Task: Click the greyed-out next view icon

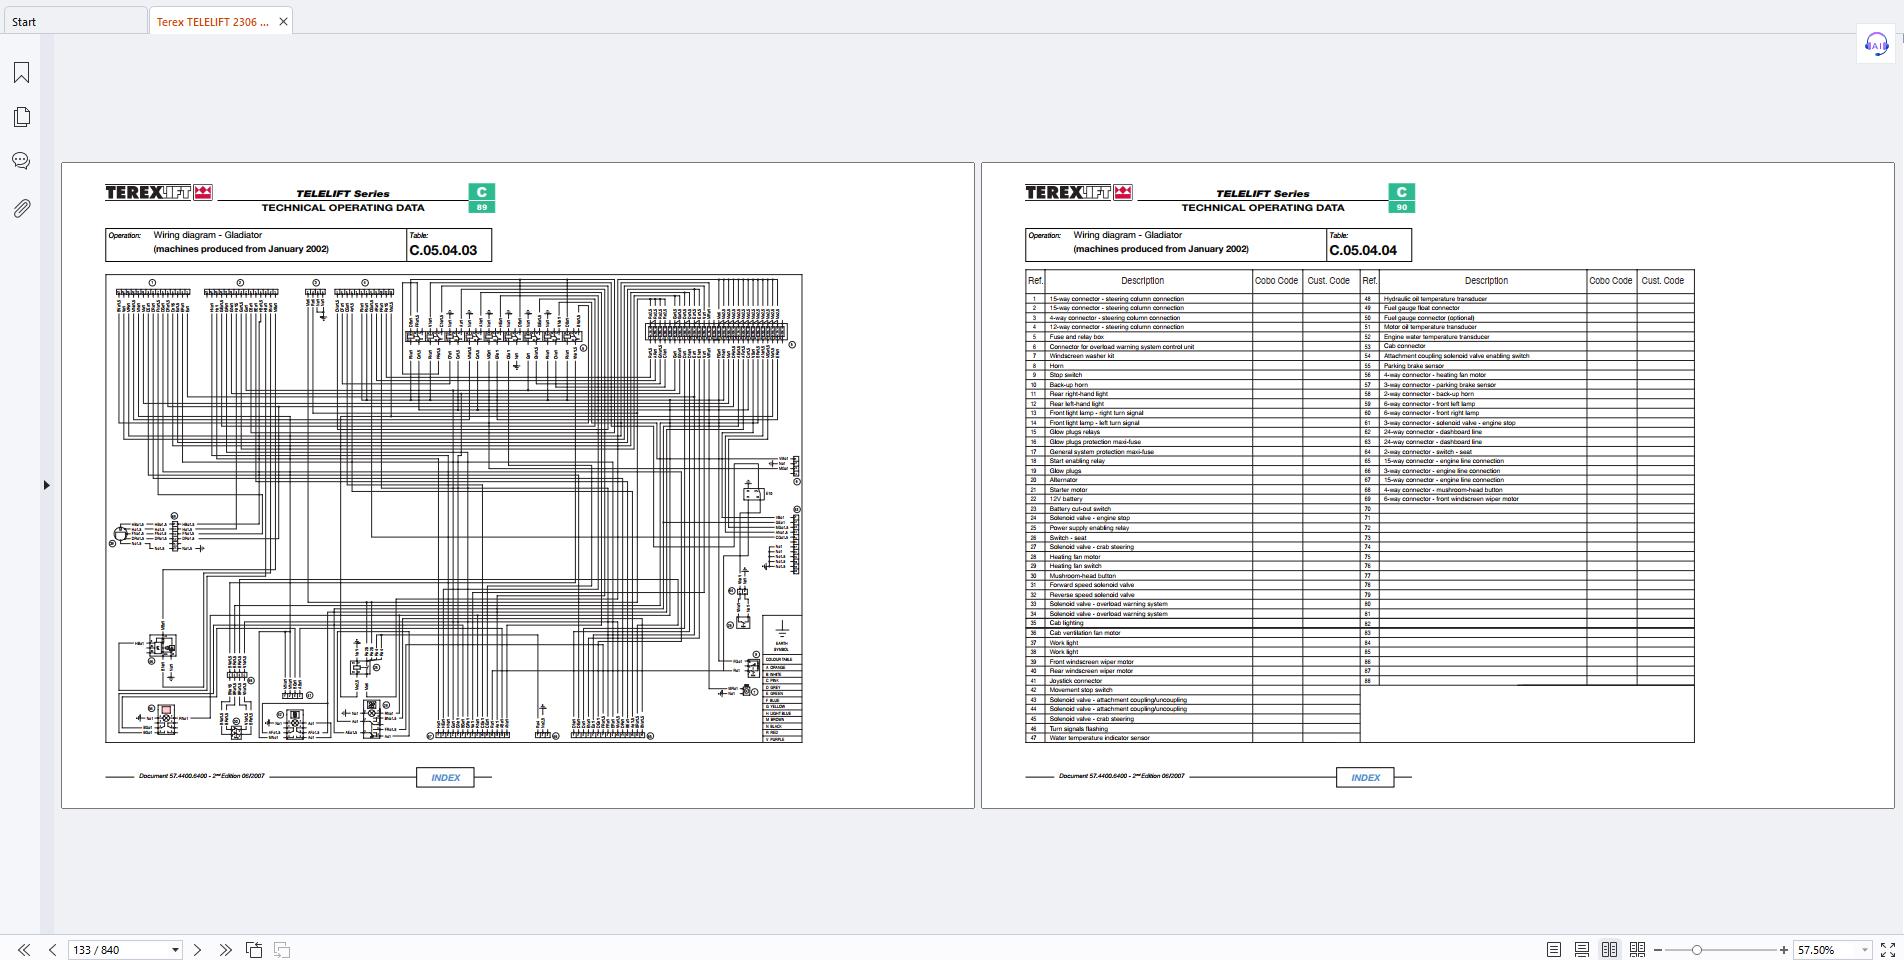Action: click(x=282, y=950)
